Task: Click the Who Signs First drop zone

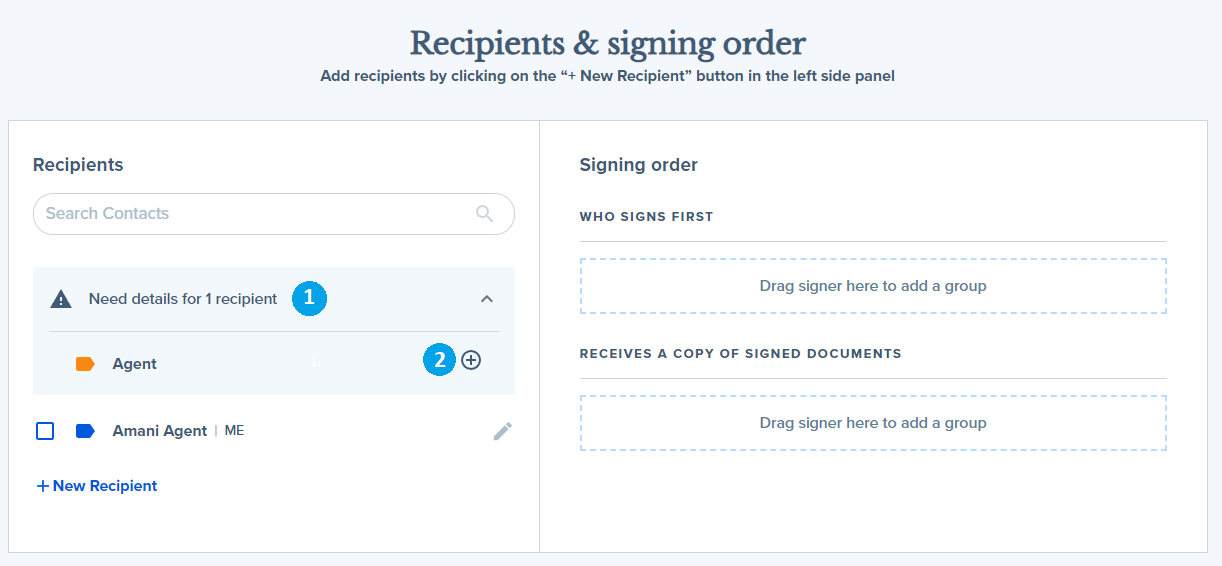Action: pyautogui.click(x=873, y=286)
